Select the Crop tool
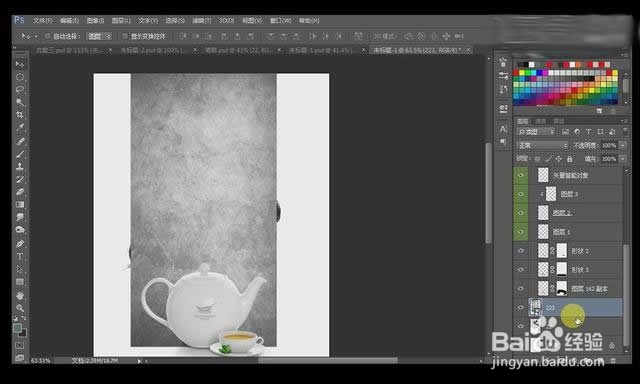Image resolution: width=640 pixels, height=384 pixels. (x=20, y=115)
